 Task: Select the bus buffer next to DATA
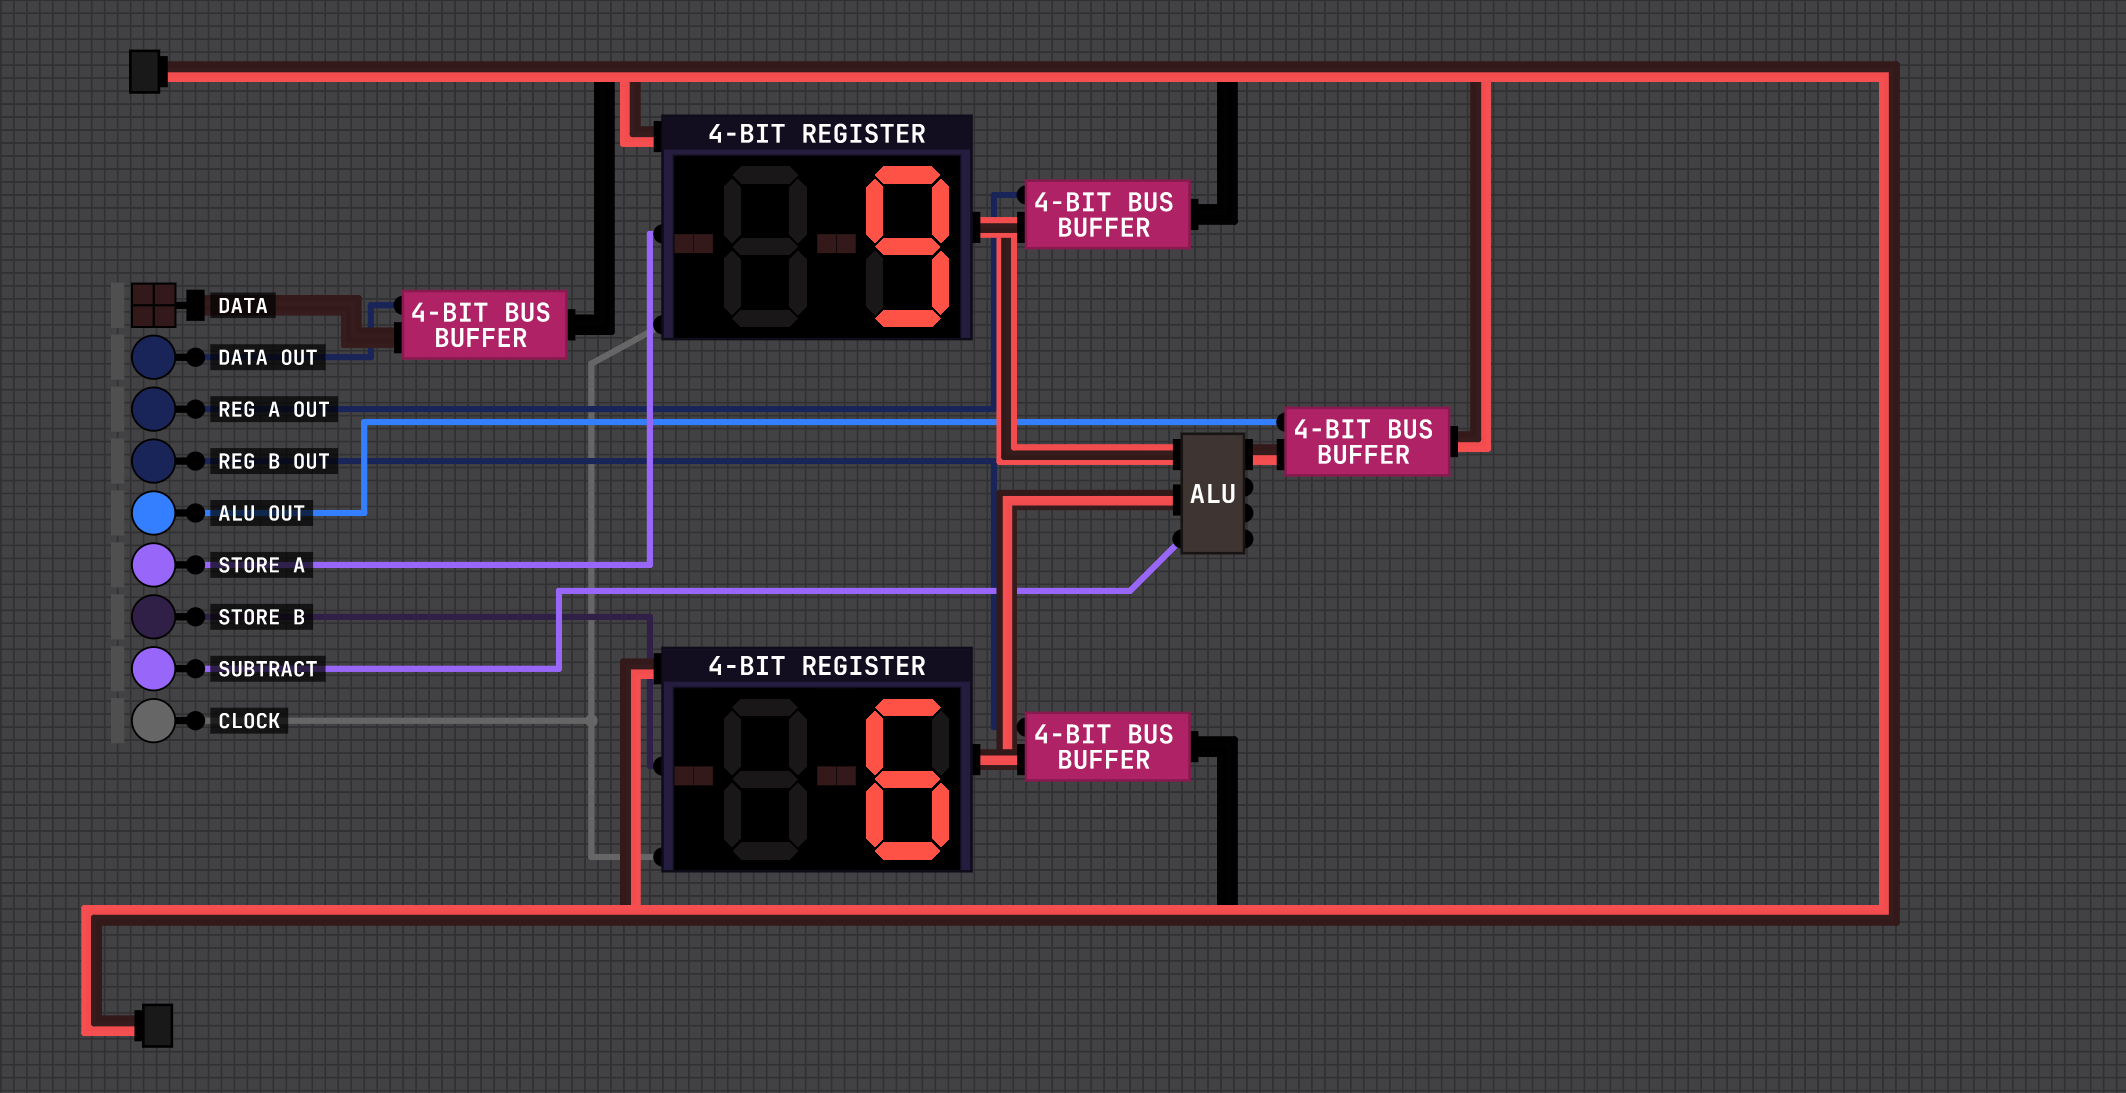pos(482,326)
